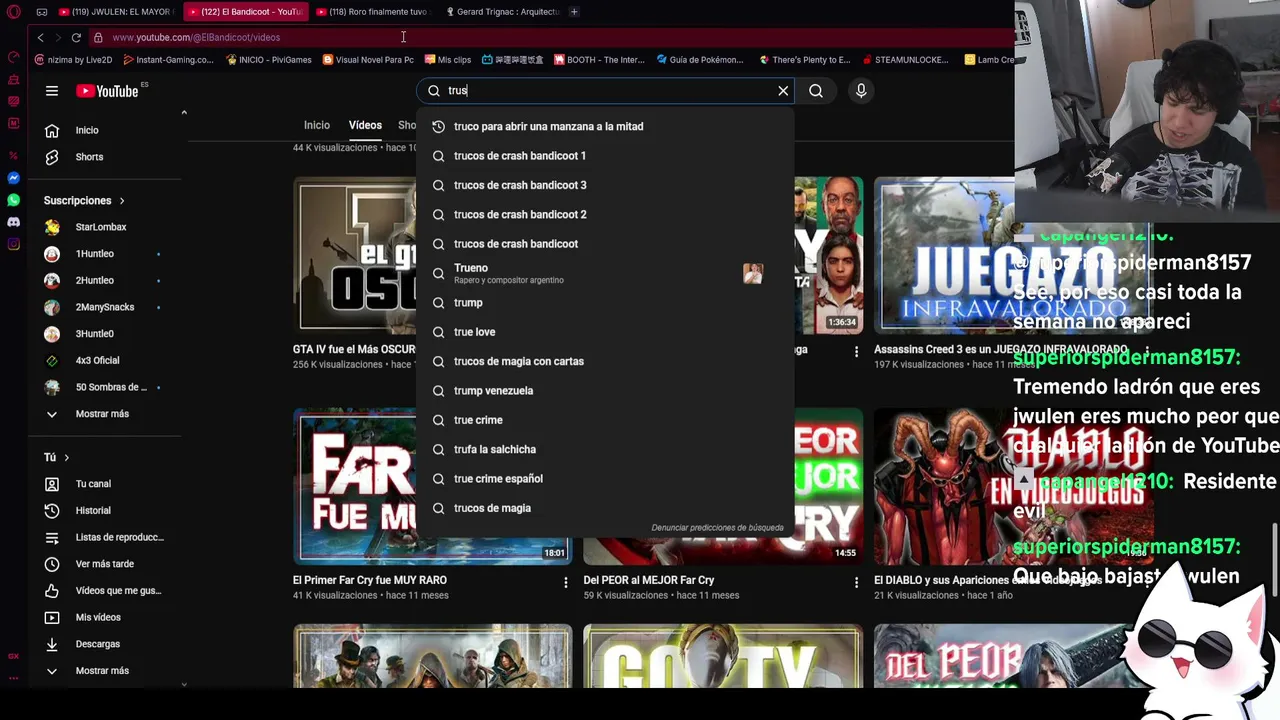
Task: Open options menu for El Primer Far Cry video
Action: (x=565, y=582)
